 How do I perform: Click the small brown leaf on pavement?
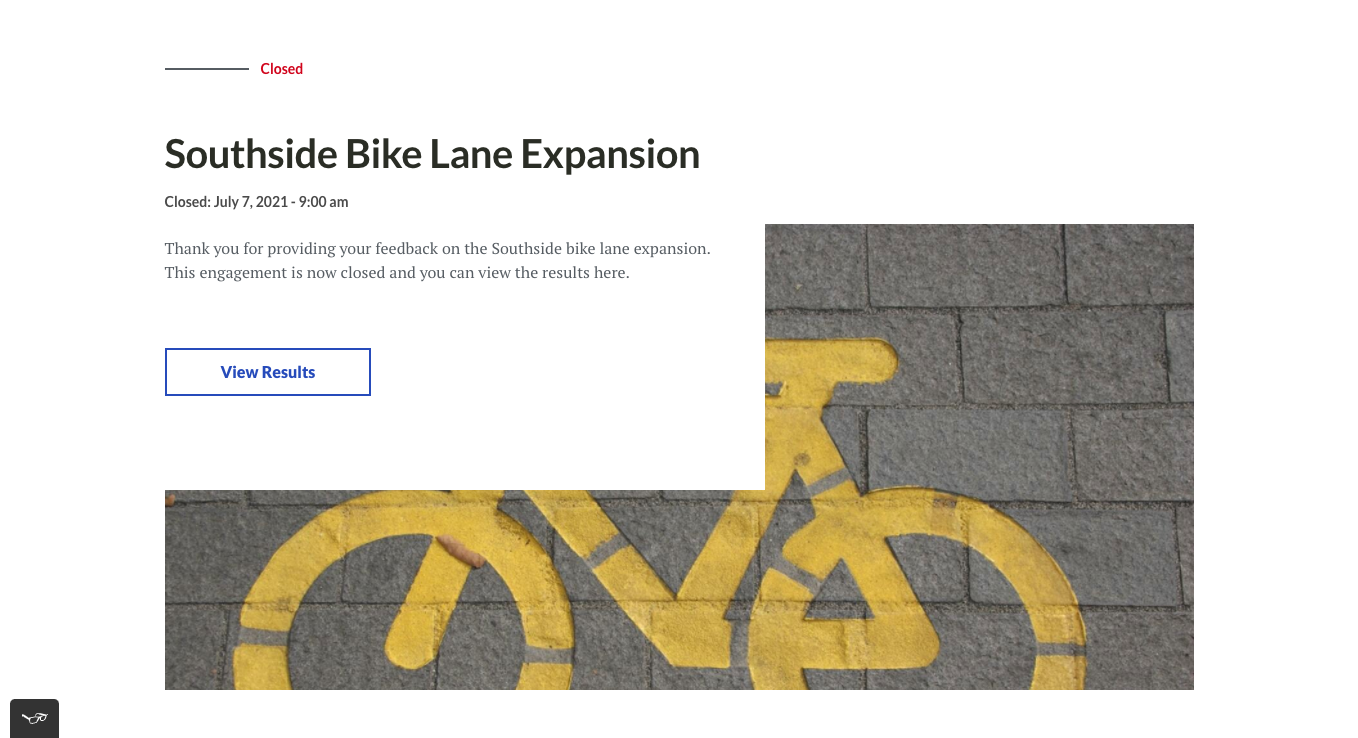tap(461, 550)
